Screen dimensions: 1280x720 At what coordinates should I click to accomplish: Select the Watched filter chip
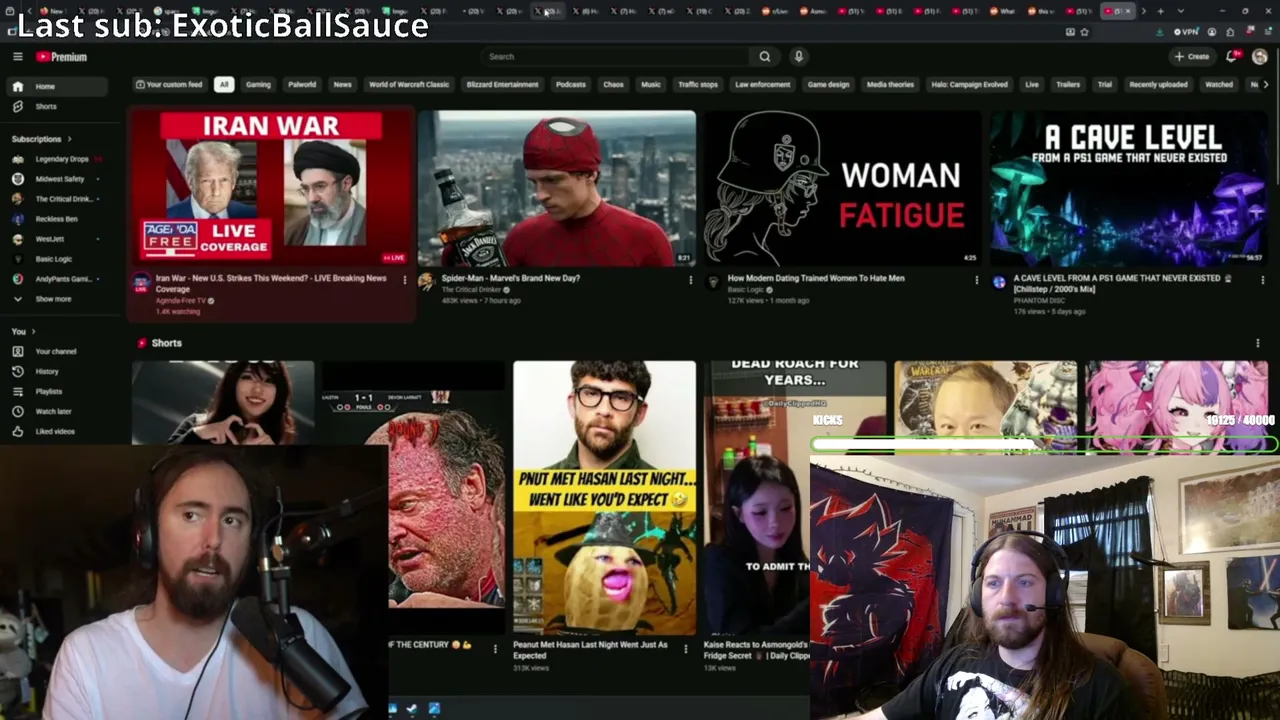click(x=1219, y=85)
